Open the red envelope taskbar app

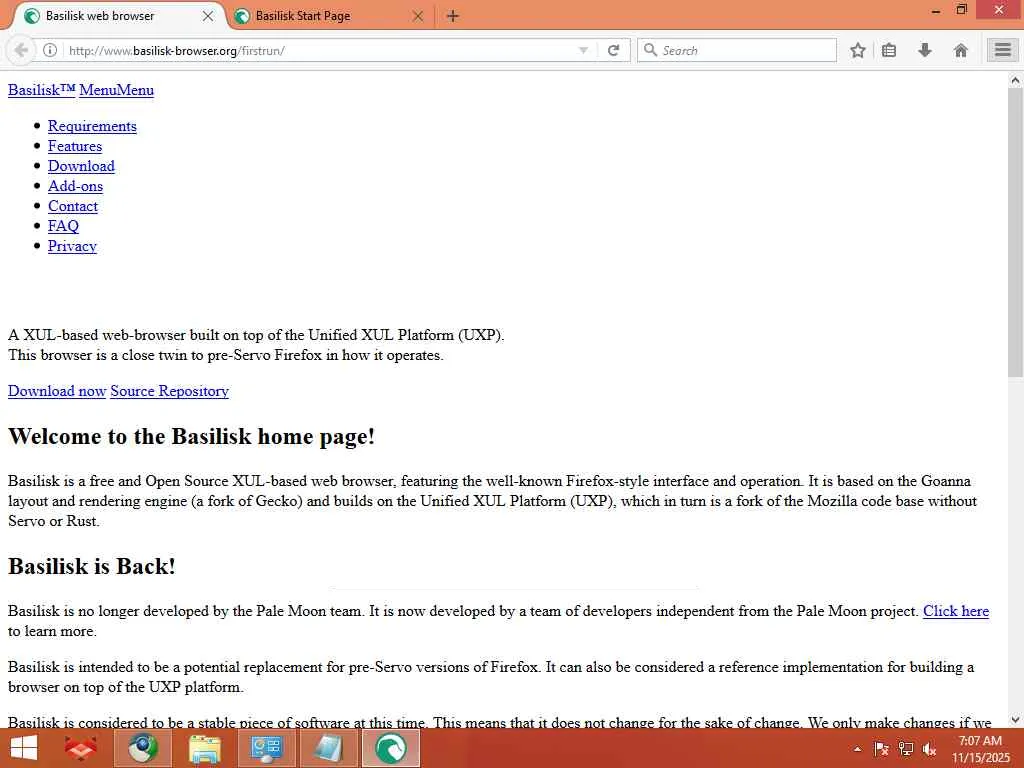[80, 748]
